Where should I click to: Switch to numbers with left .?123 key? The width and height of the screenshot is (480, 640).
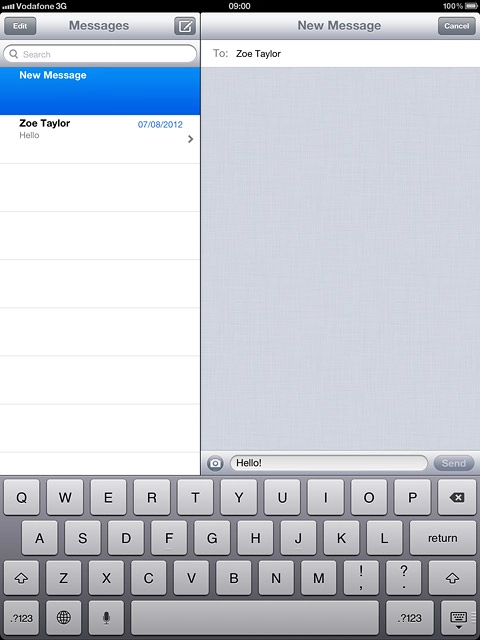pyautogui.click(x=21, y=618)
